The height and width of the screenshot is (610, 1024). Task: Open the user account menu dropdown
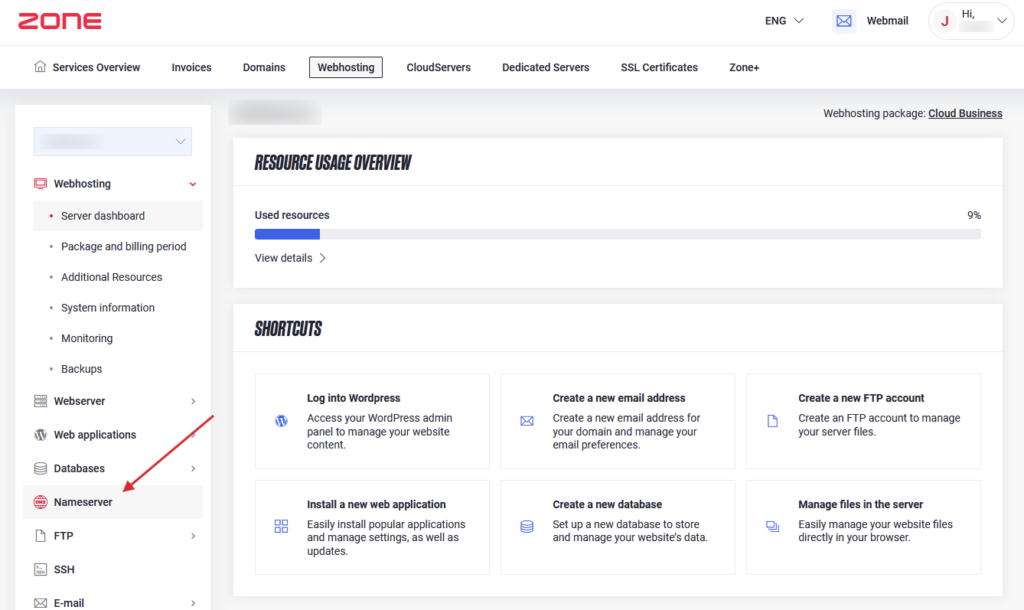coord(970,21)
